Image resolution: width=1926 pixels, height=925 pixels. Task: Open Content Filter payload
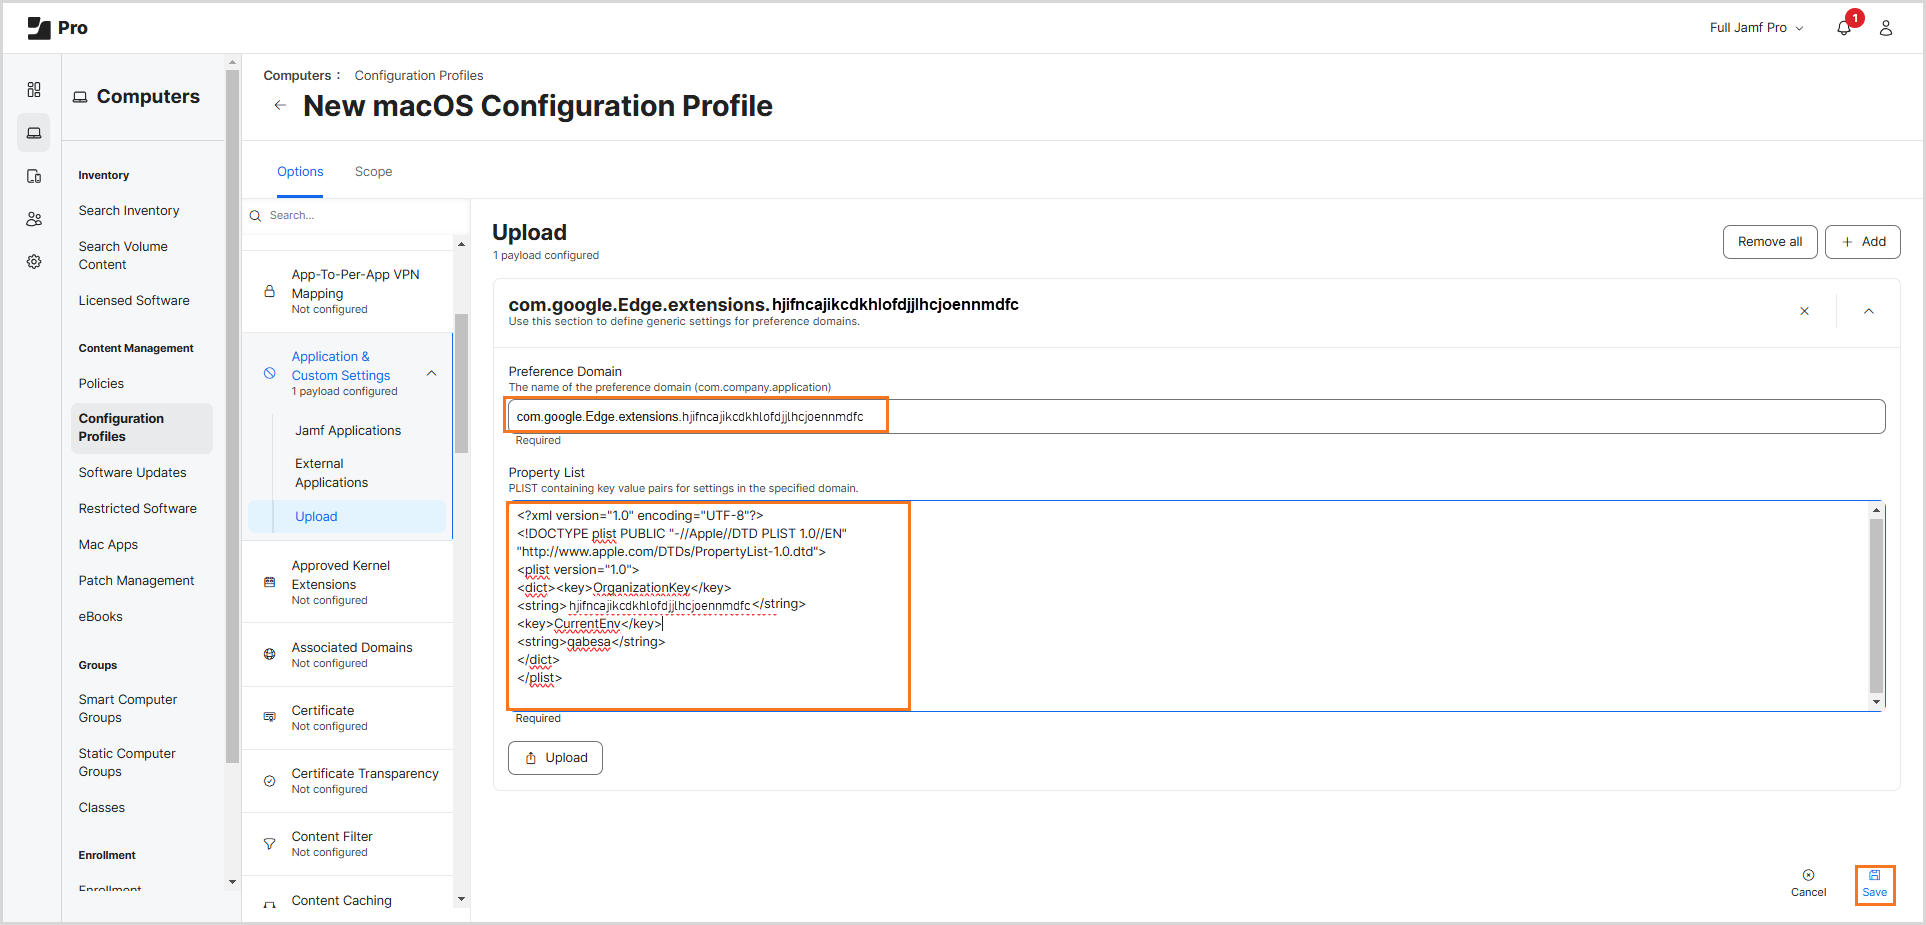coord(347,844)
